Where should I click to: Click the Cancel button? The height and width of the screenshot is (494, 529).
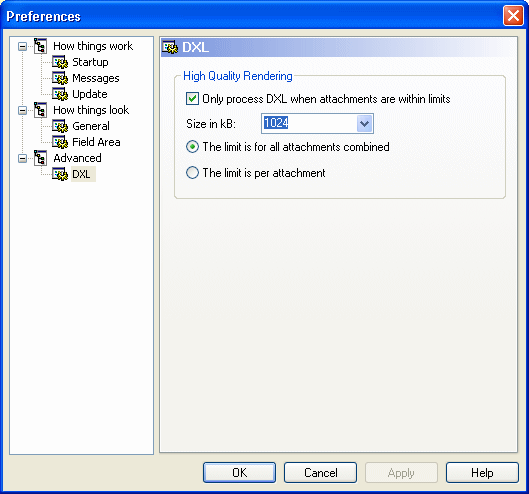(x=321, y=472)
